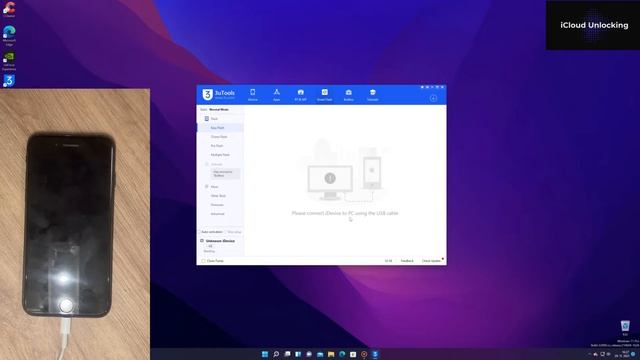640x360 pixels.
Task: Open the Tutorials tab
Action: pos(372,95)
